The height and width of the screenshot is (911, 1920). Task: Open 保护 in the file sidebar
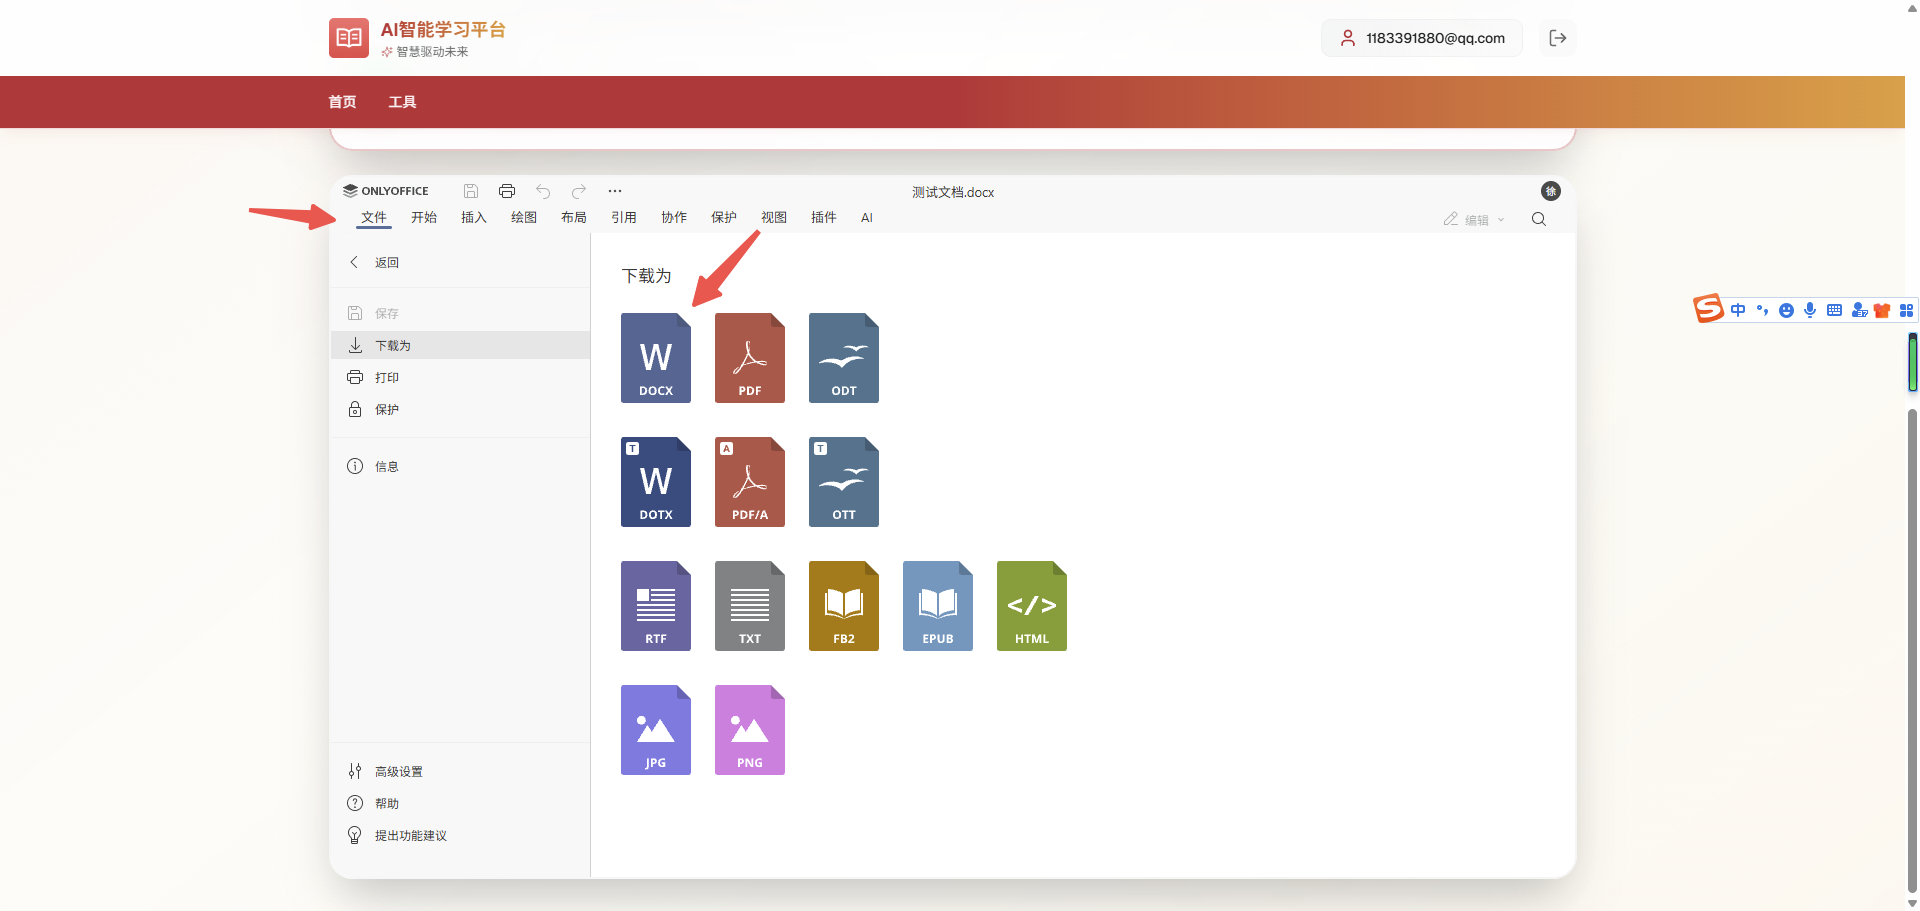coord(460,409)
